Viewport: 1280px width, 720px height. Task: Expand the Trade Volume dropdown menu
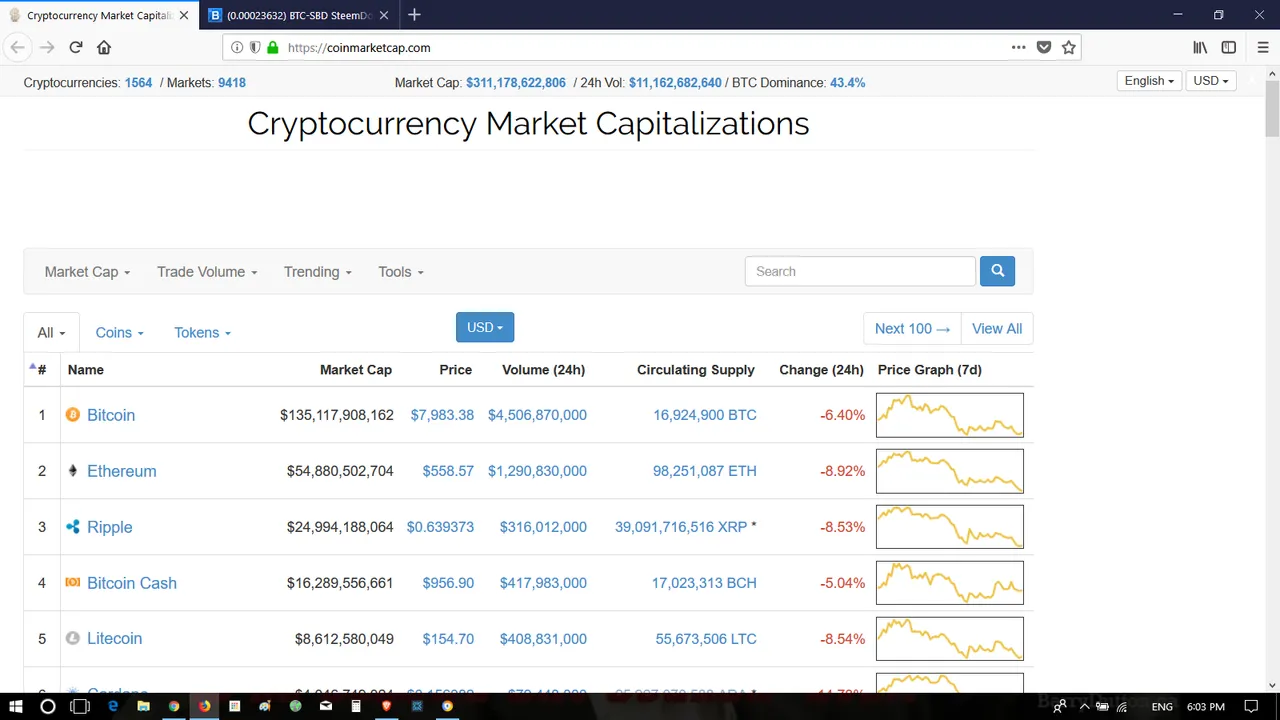tap(207, 272)
